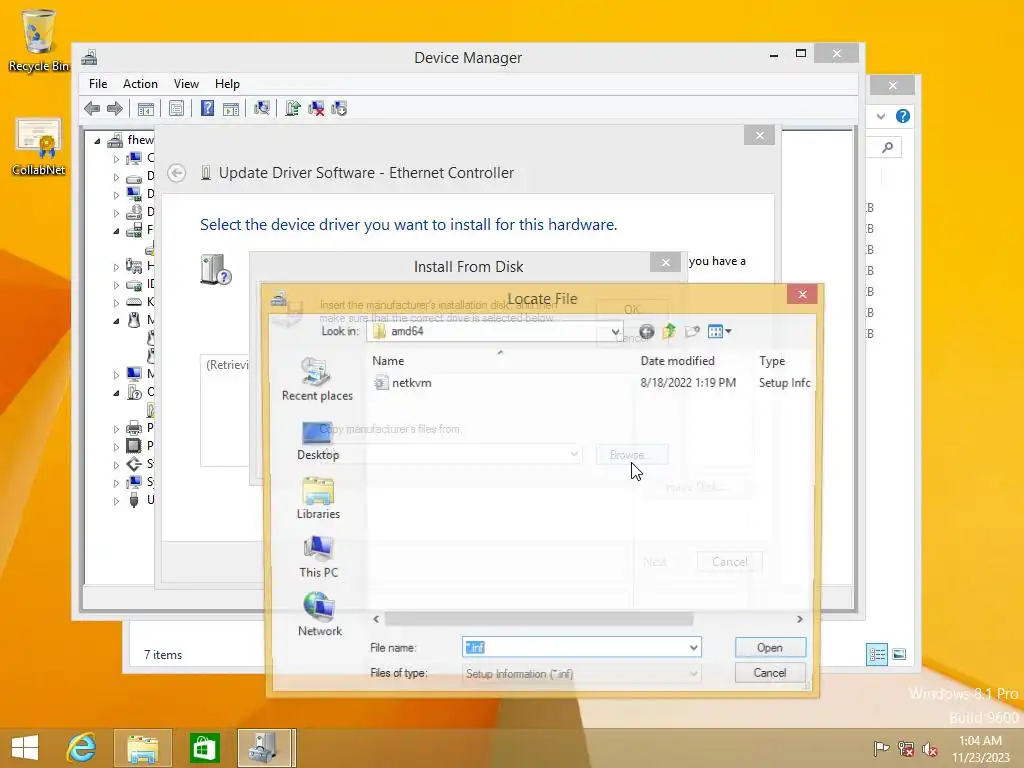
Task: Click horizontal scrollbar in Locate File list
Action: pos(539,618)
